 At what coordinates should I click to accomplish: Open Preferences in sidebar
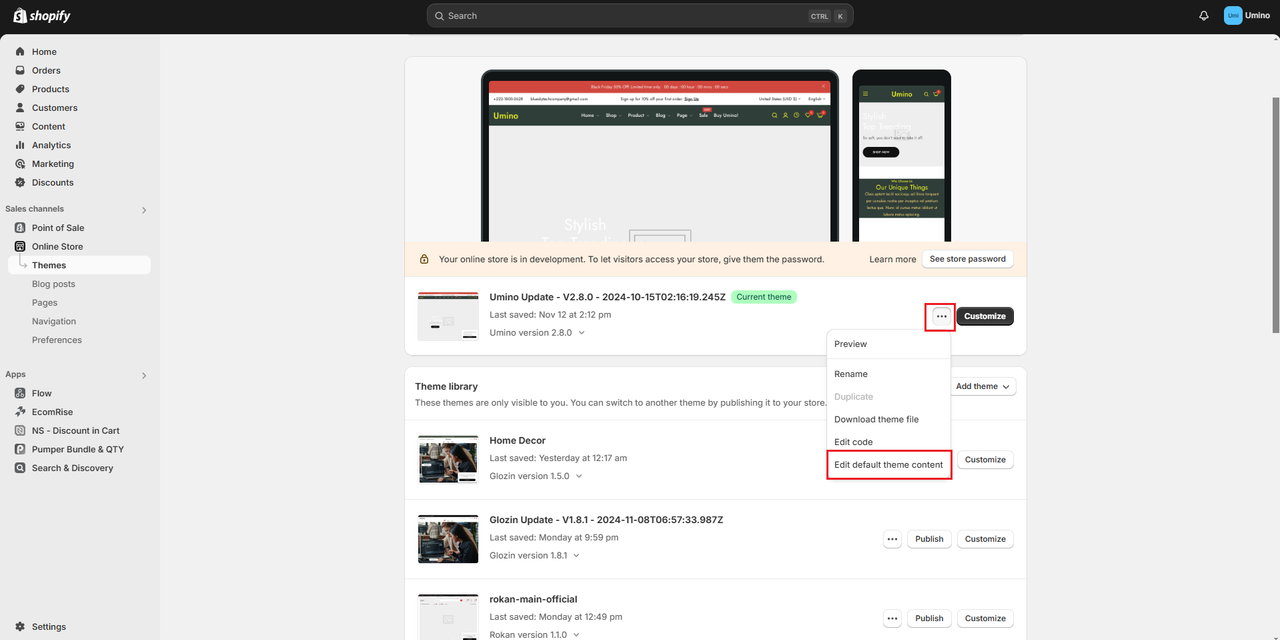(57, 340)
